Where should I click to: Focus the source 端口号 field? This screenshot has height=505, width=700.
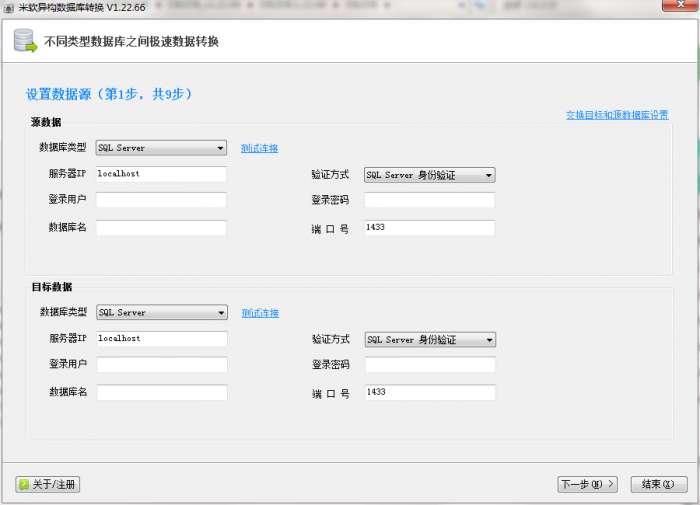pos(429,228)
